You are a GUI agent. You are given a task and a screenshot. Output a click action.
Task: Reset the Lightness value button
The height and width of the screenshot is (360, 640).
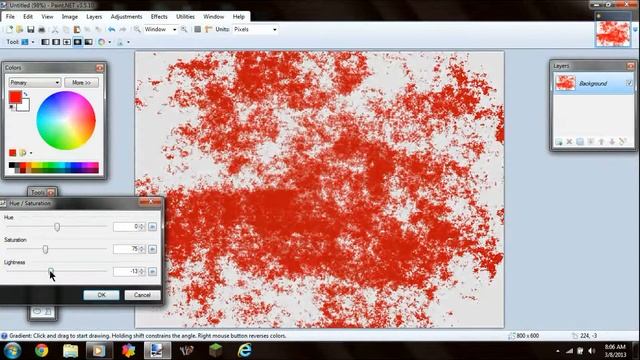(152, 271)
